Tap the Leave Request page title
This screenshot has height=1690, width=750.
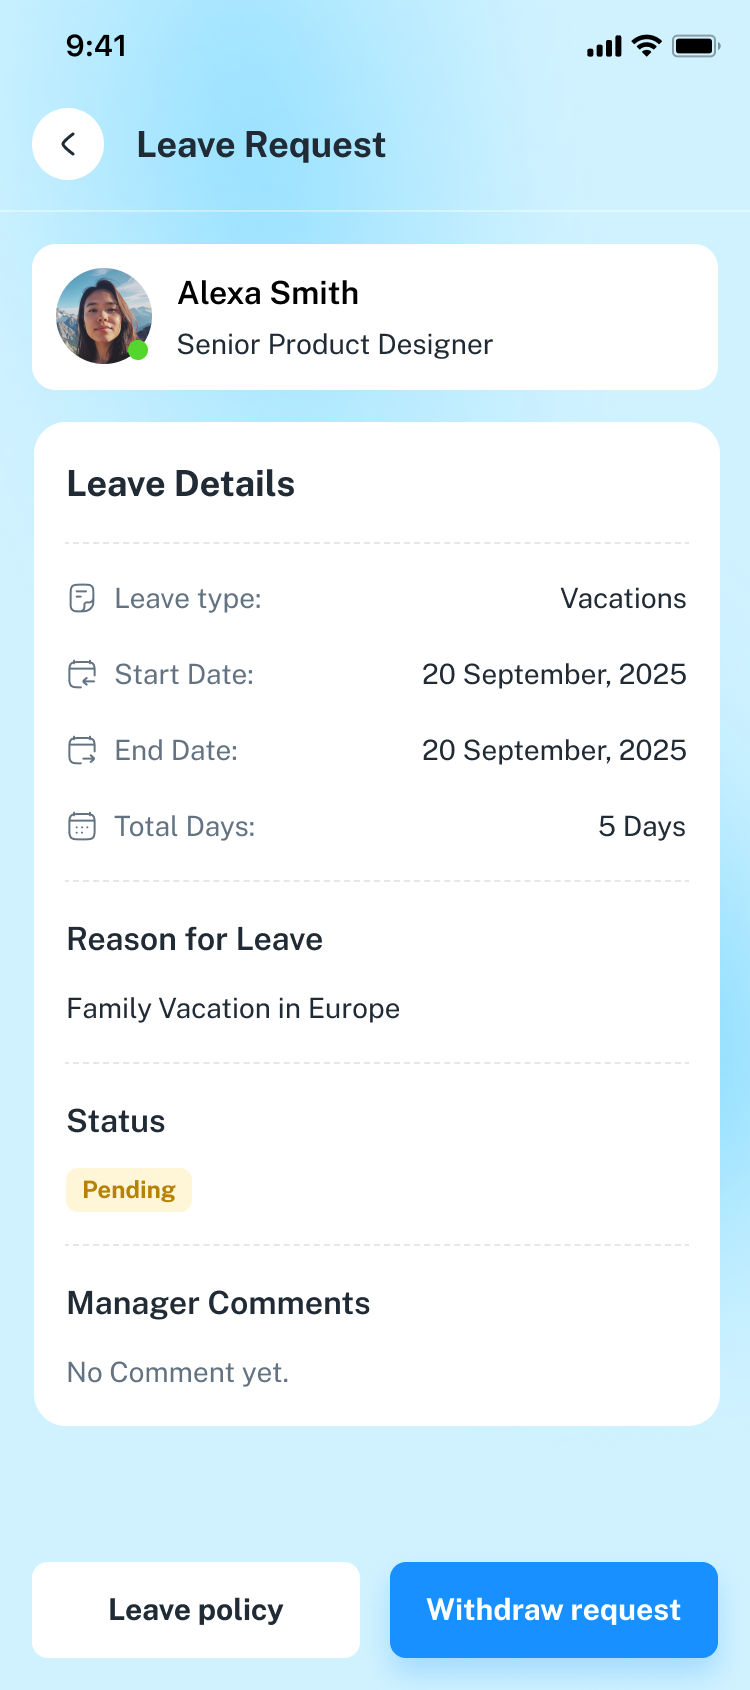click(x=261, y=145)
